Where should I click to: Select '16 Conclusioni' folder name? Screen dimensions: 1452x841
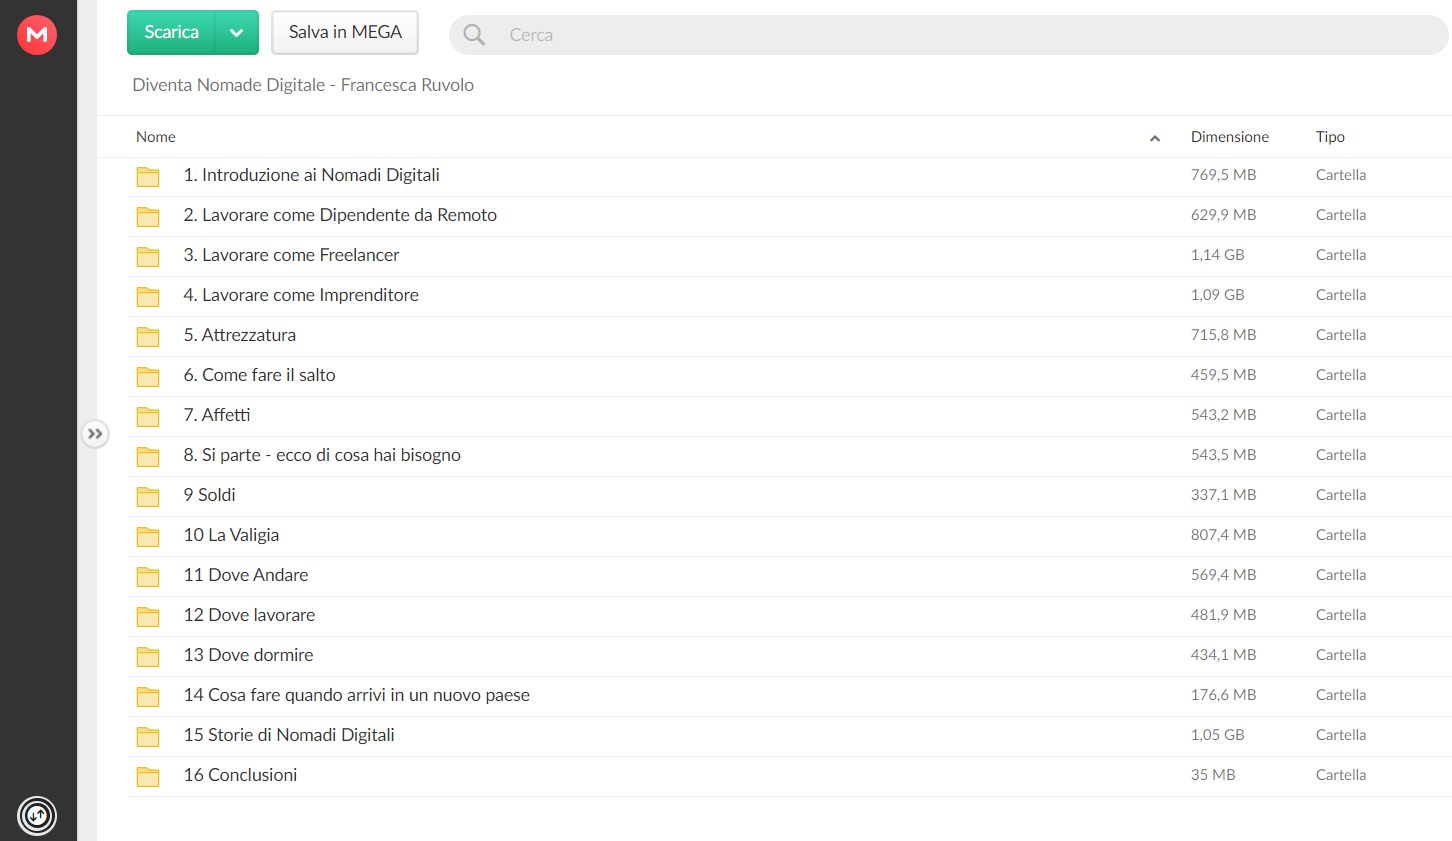point(240,775)
